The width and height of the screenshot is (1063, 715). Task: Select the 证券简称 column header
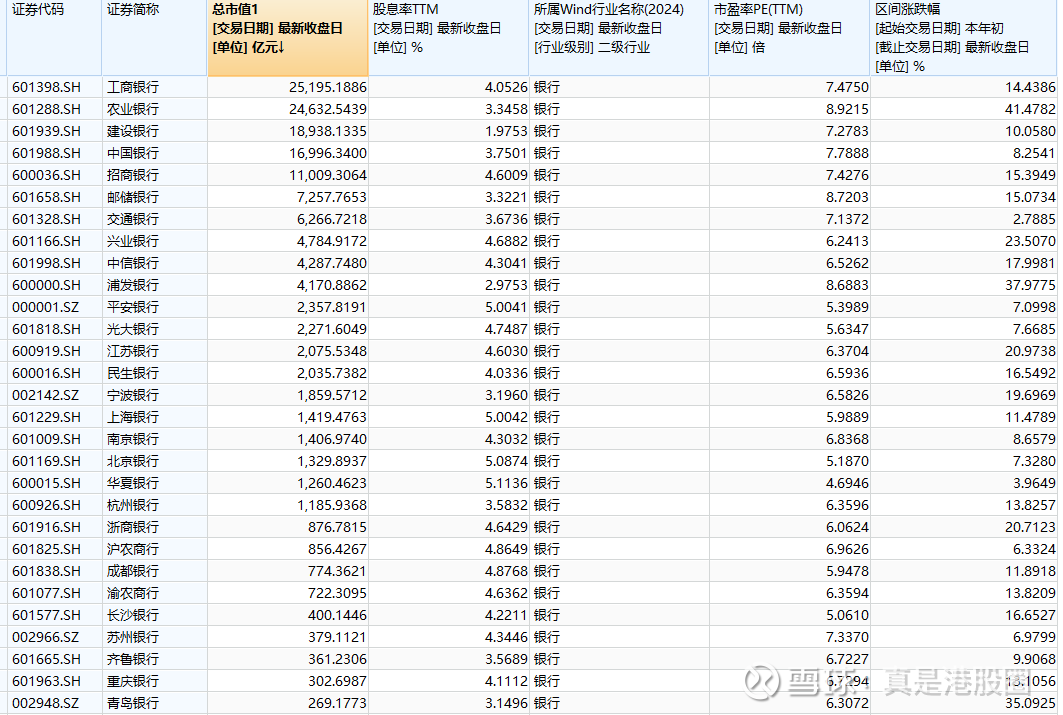point(155,38)
